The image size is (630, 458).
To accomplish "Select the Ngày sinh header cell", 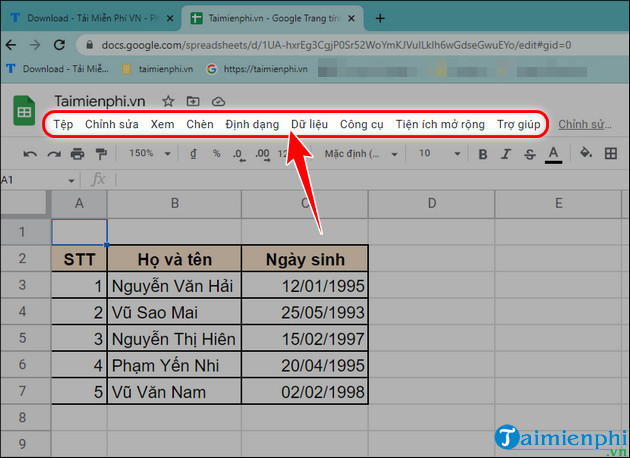I will [305, 259].
